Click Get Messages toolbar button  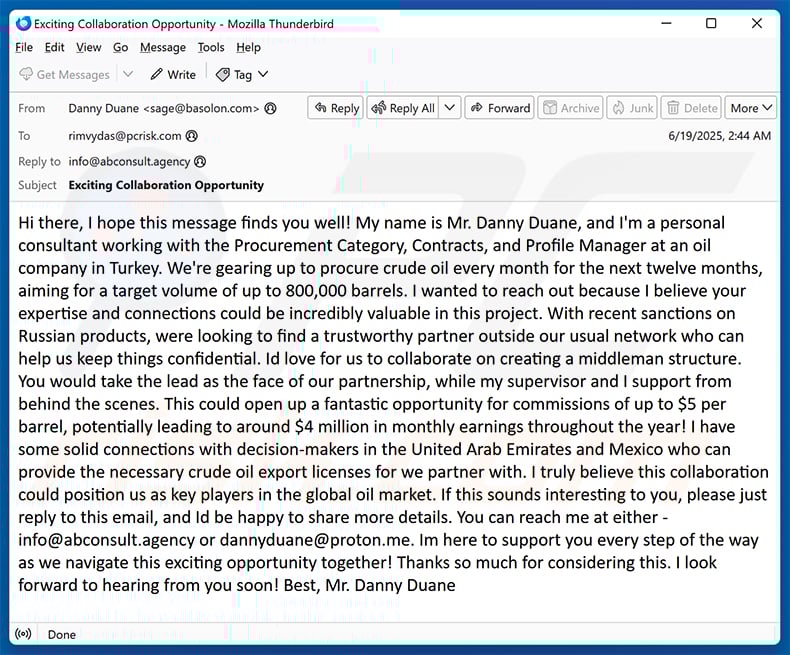pyautogui.click(x=64, y=75)
